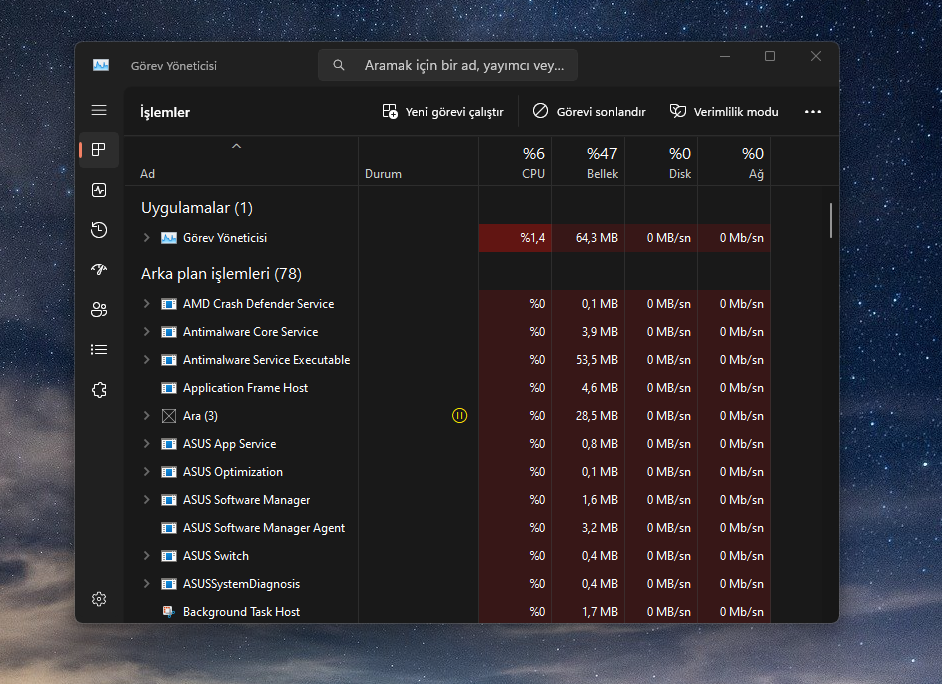Click the 4,6 MB memory value
Image resolution: width=942 pixels, height=684 pixels.
click(x=600, y=388)
